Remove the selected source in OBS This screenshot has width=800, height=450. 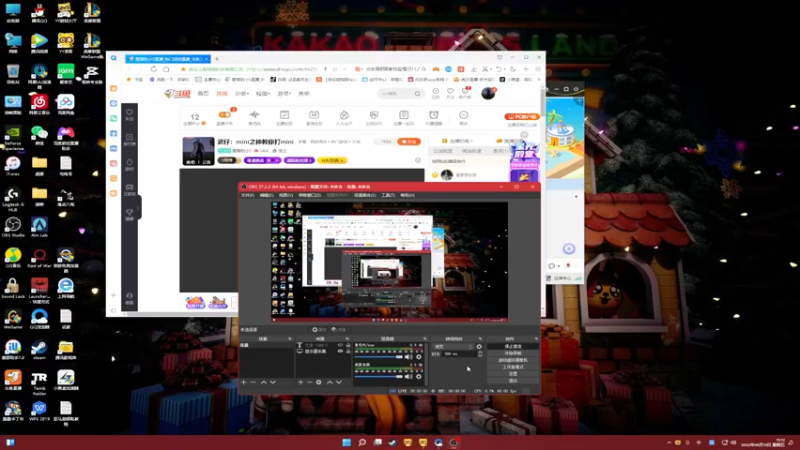pyautogui.click(x=309, y=382)
